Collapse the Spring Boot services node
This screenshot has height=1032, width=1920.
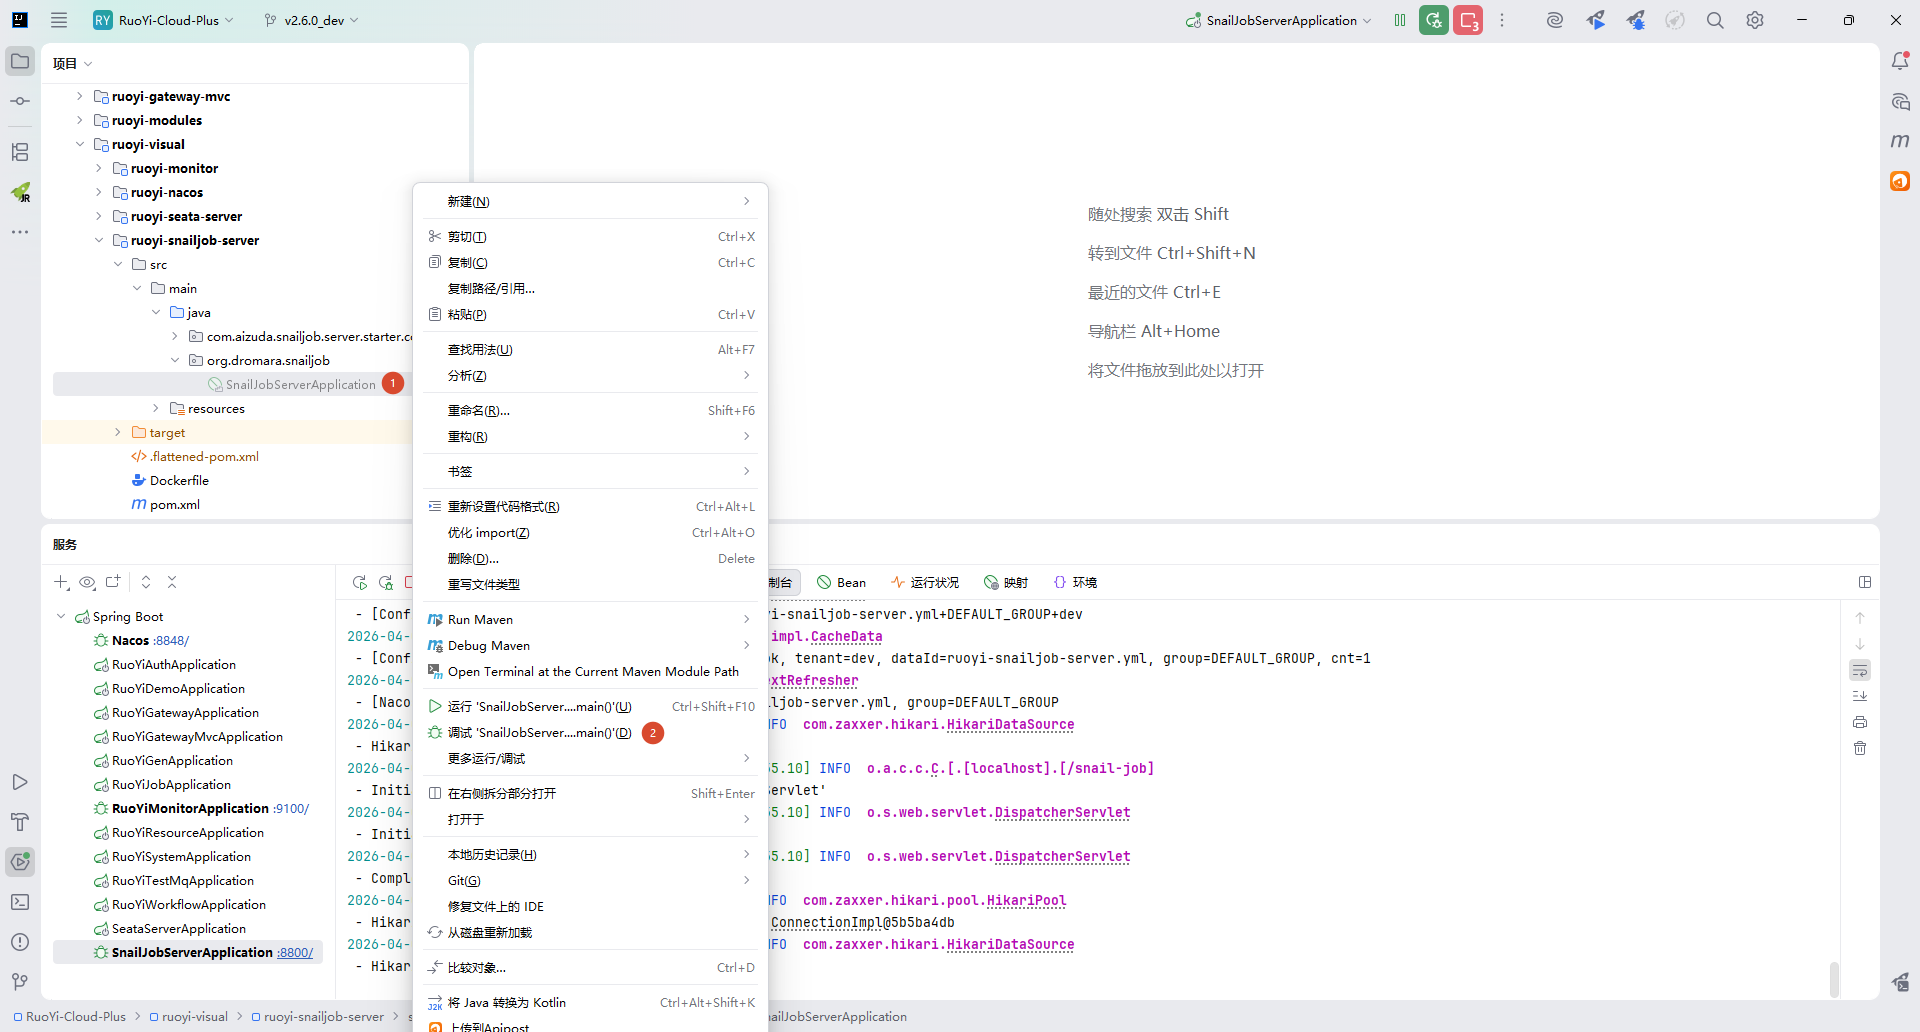click(x=62, y=617)
